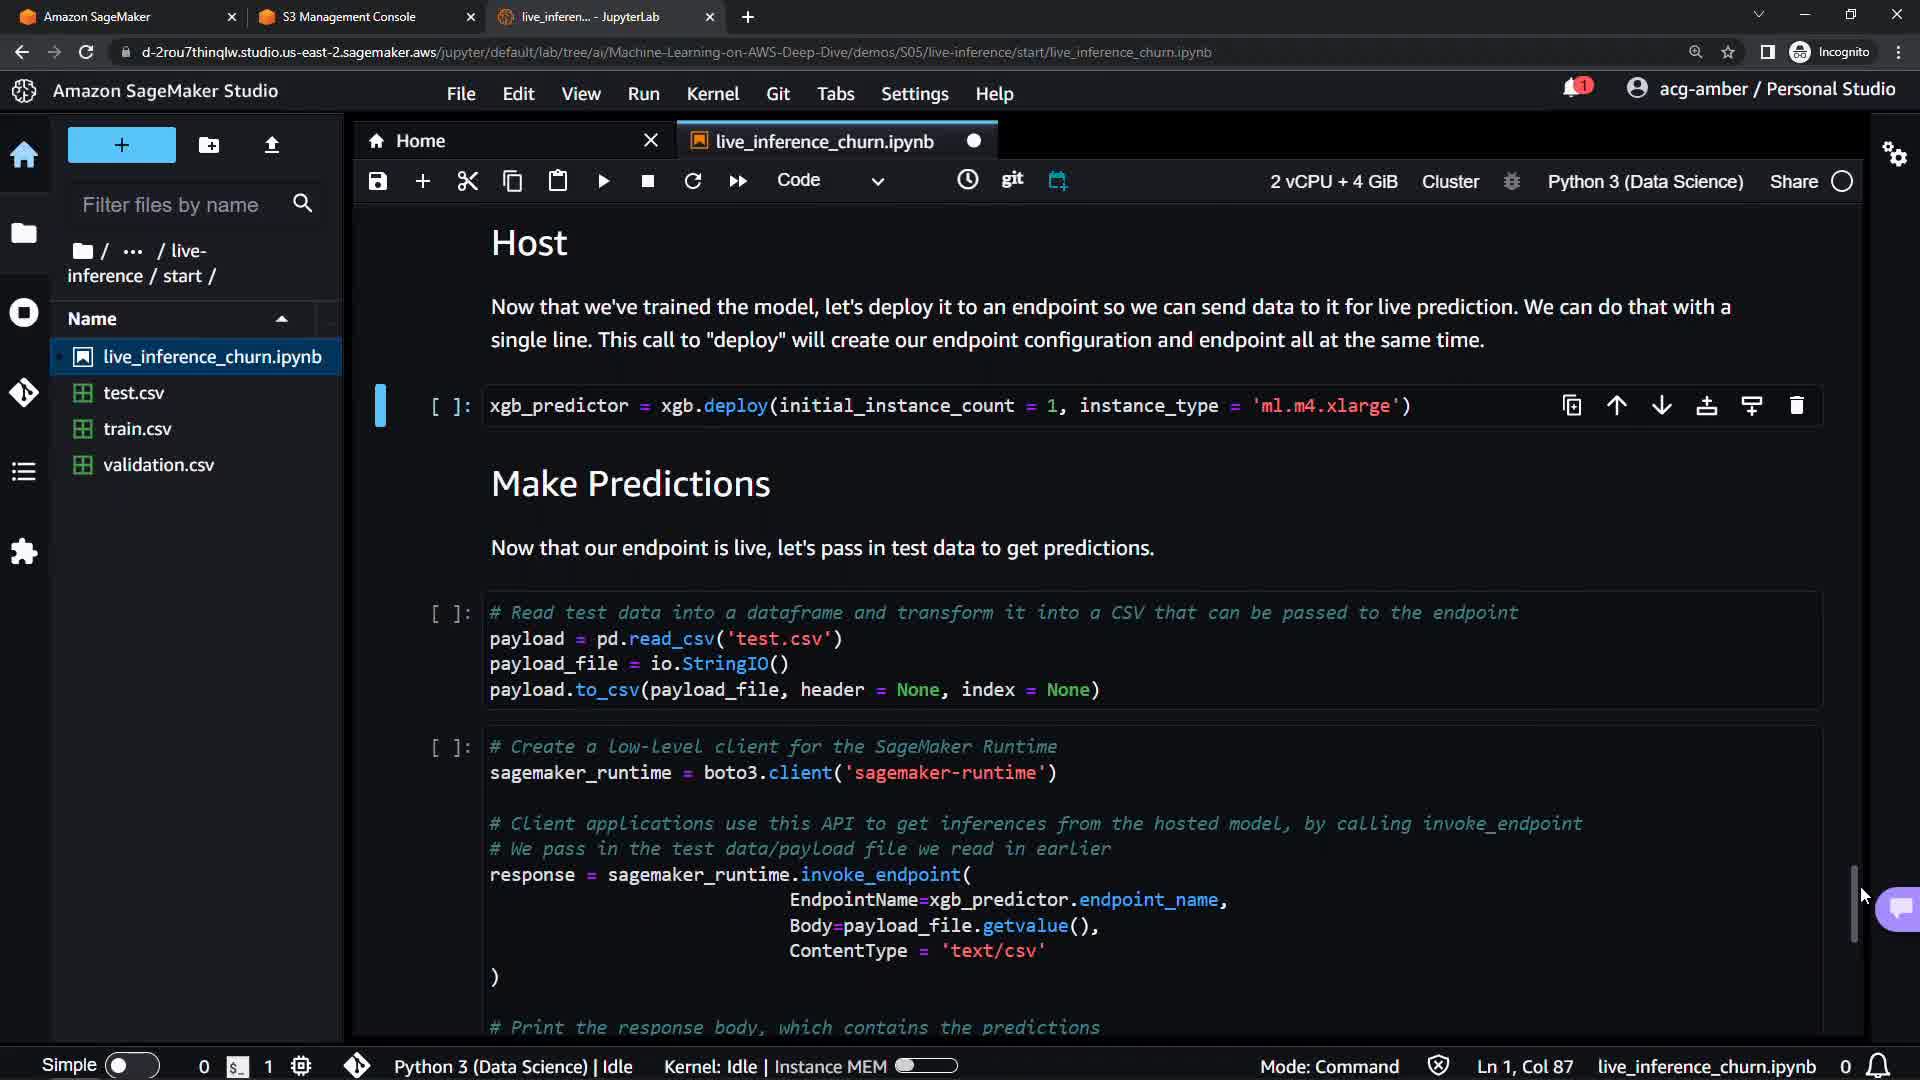Click the Share button
Image resolution: width=1920 pixels, height=1080 pixels.
(x=1793, y=181)
